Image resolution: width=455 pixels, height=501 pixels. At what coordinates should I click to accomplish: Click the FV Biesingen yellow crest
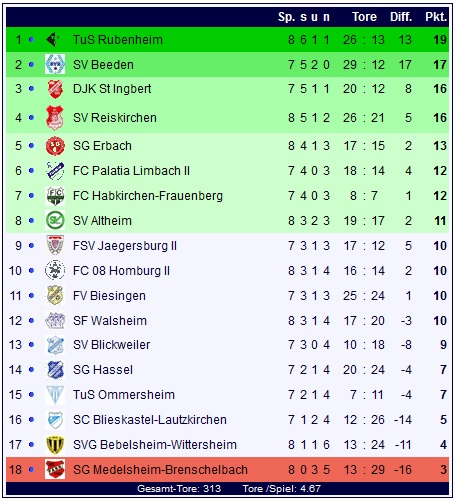(55, 295)
